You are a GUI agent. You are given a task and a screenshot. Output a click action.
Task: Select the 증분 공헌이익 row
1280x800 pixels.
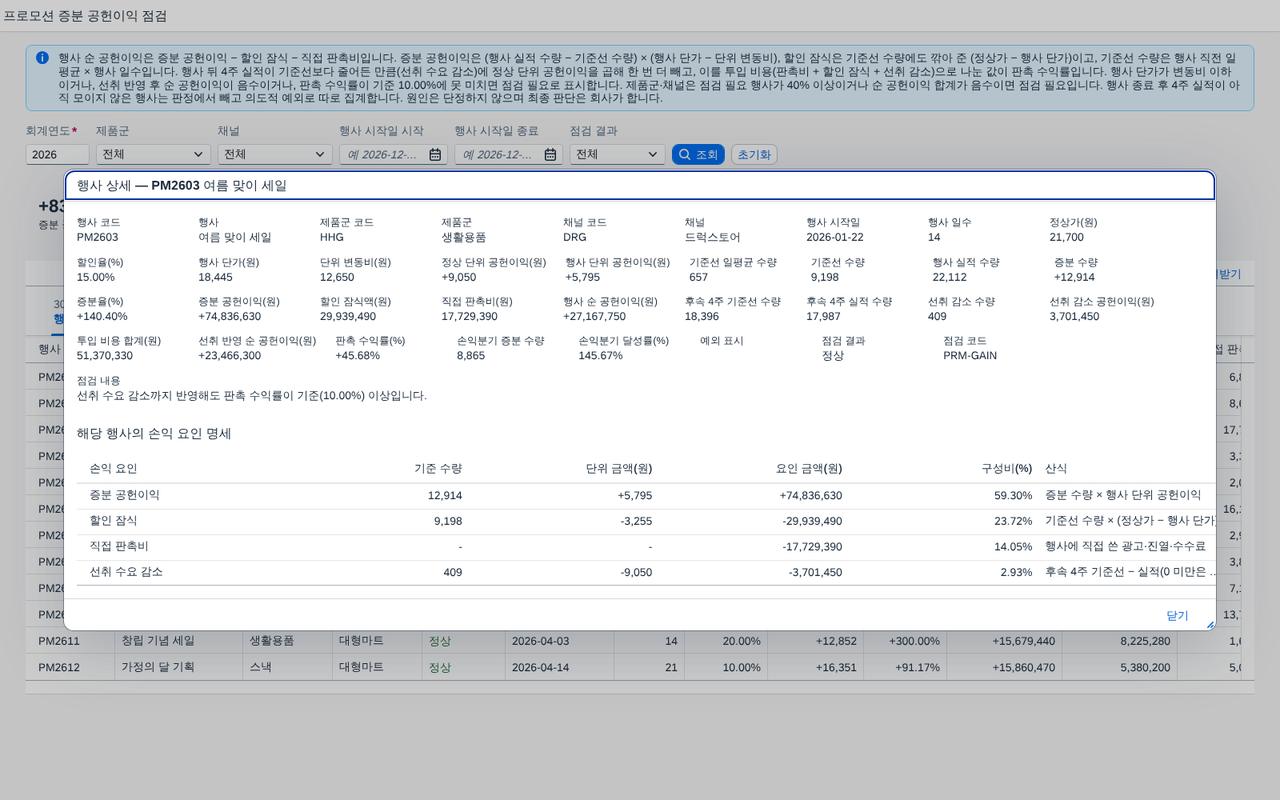646,496
